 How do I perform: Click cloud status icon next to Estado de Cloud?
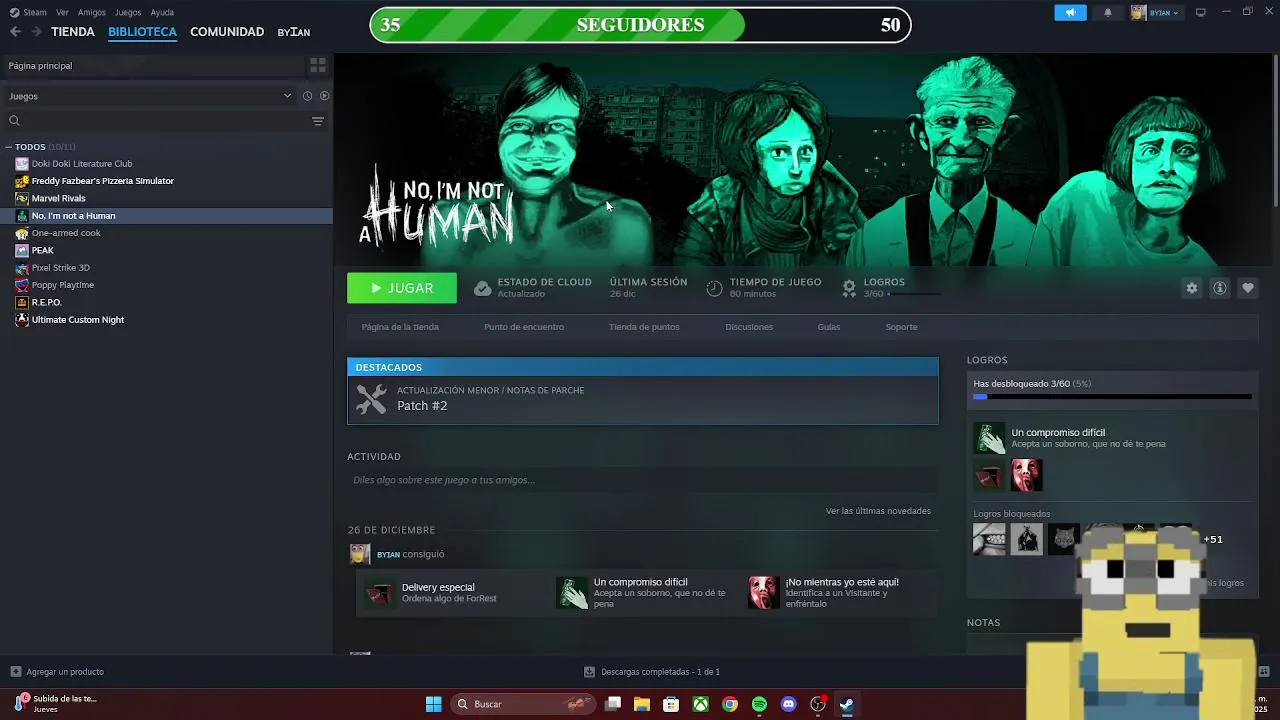pos(482,288)
